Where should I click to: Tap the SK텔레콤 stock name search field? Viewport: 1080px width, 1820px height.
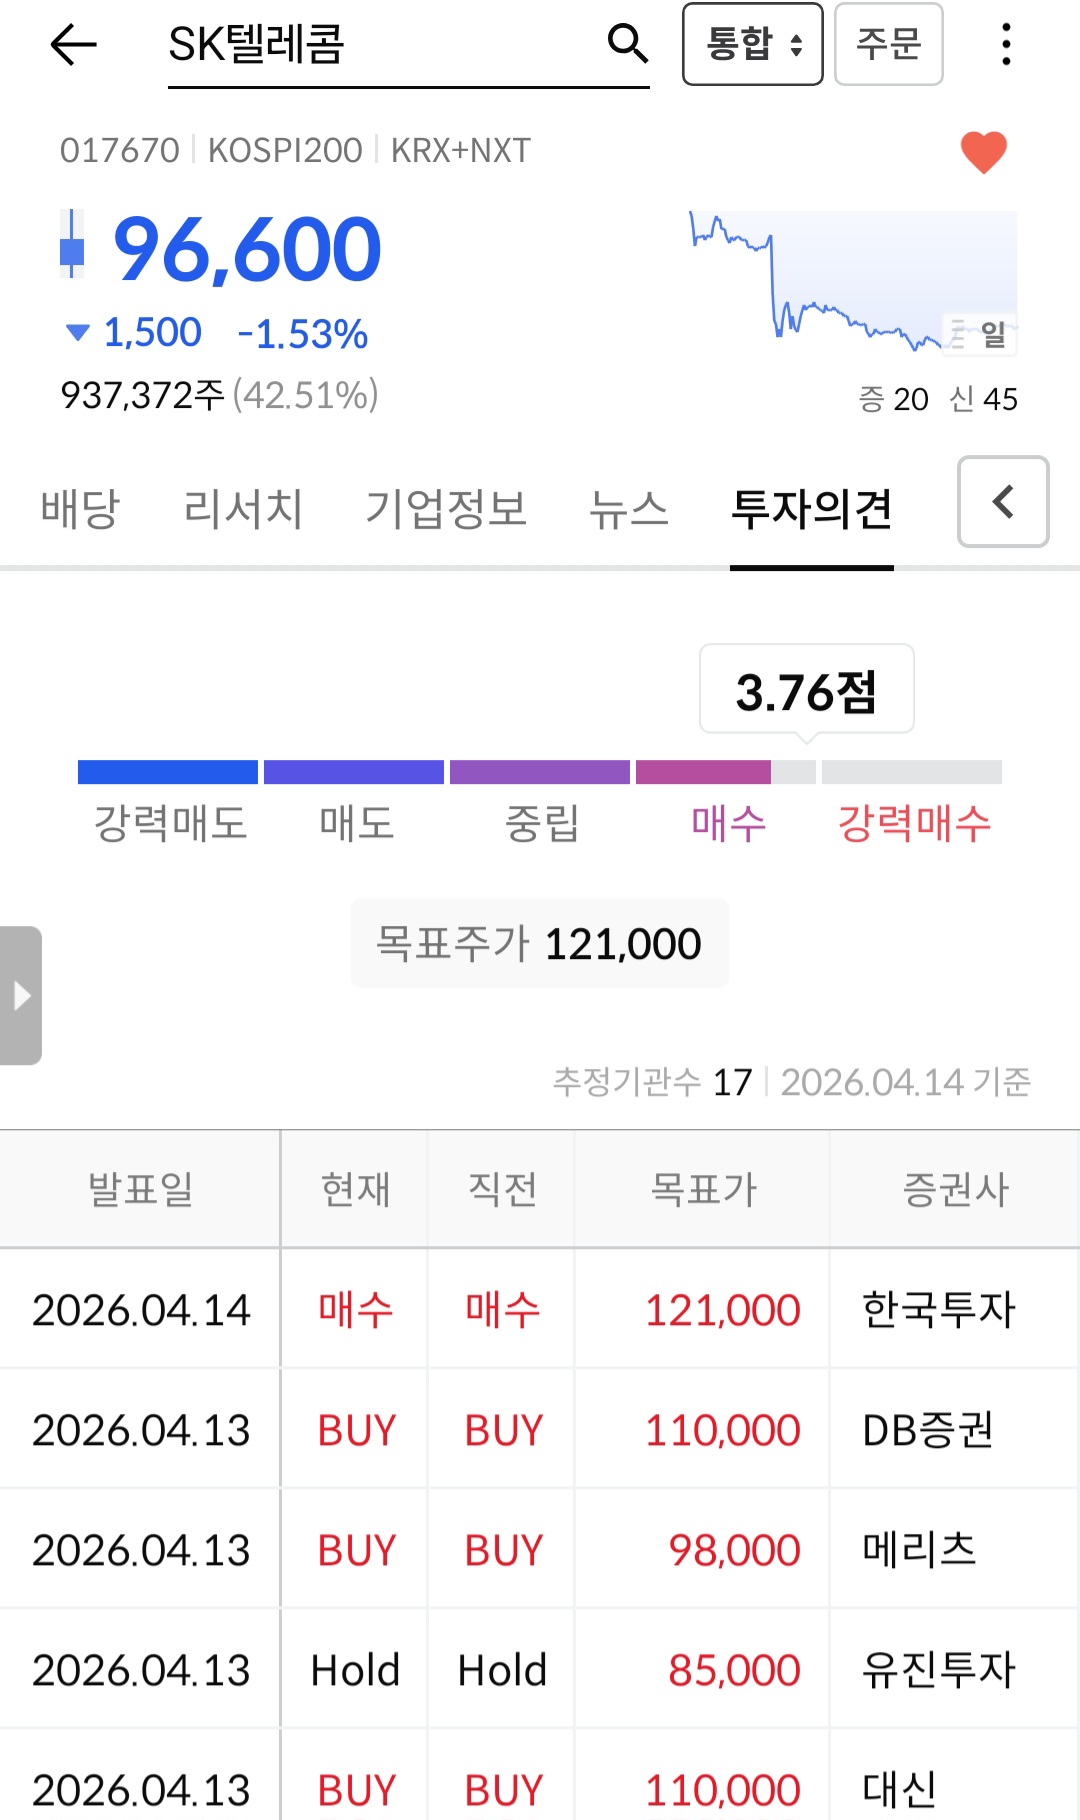380,45
